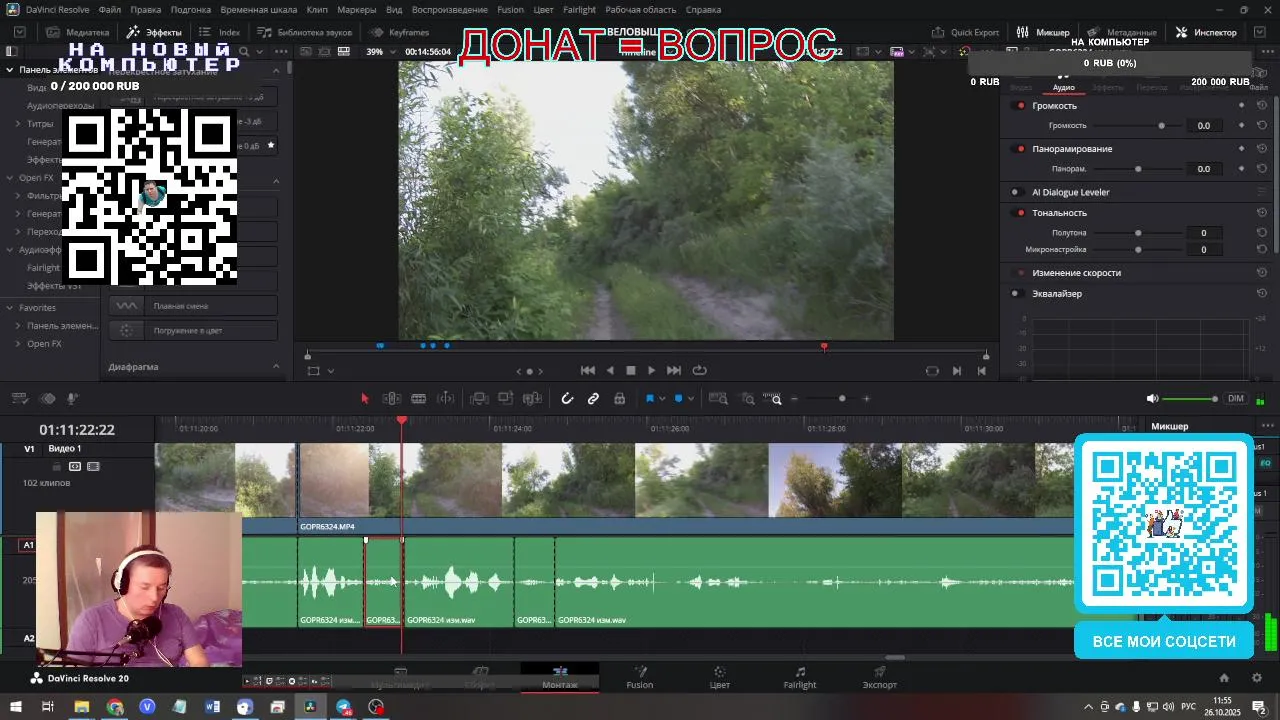Collapse the Open FX tree group
This screenshot has height=720, width=1280.
(10, 178)
